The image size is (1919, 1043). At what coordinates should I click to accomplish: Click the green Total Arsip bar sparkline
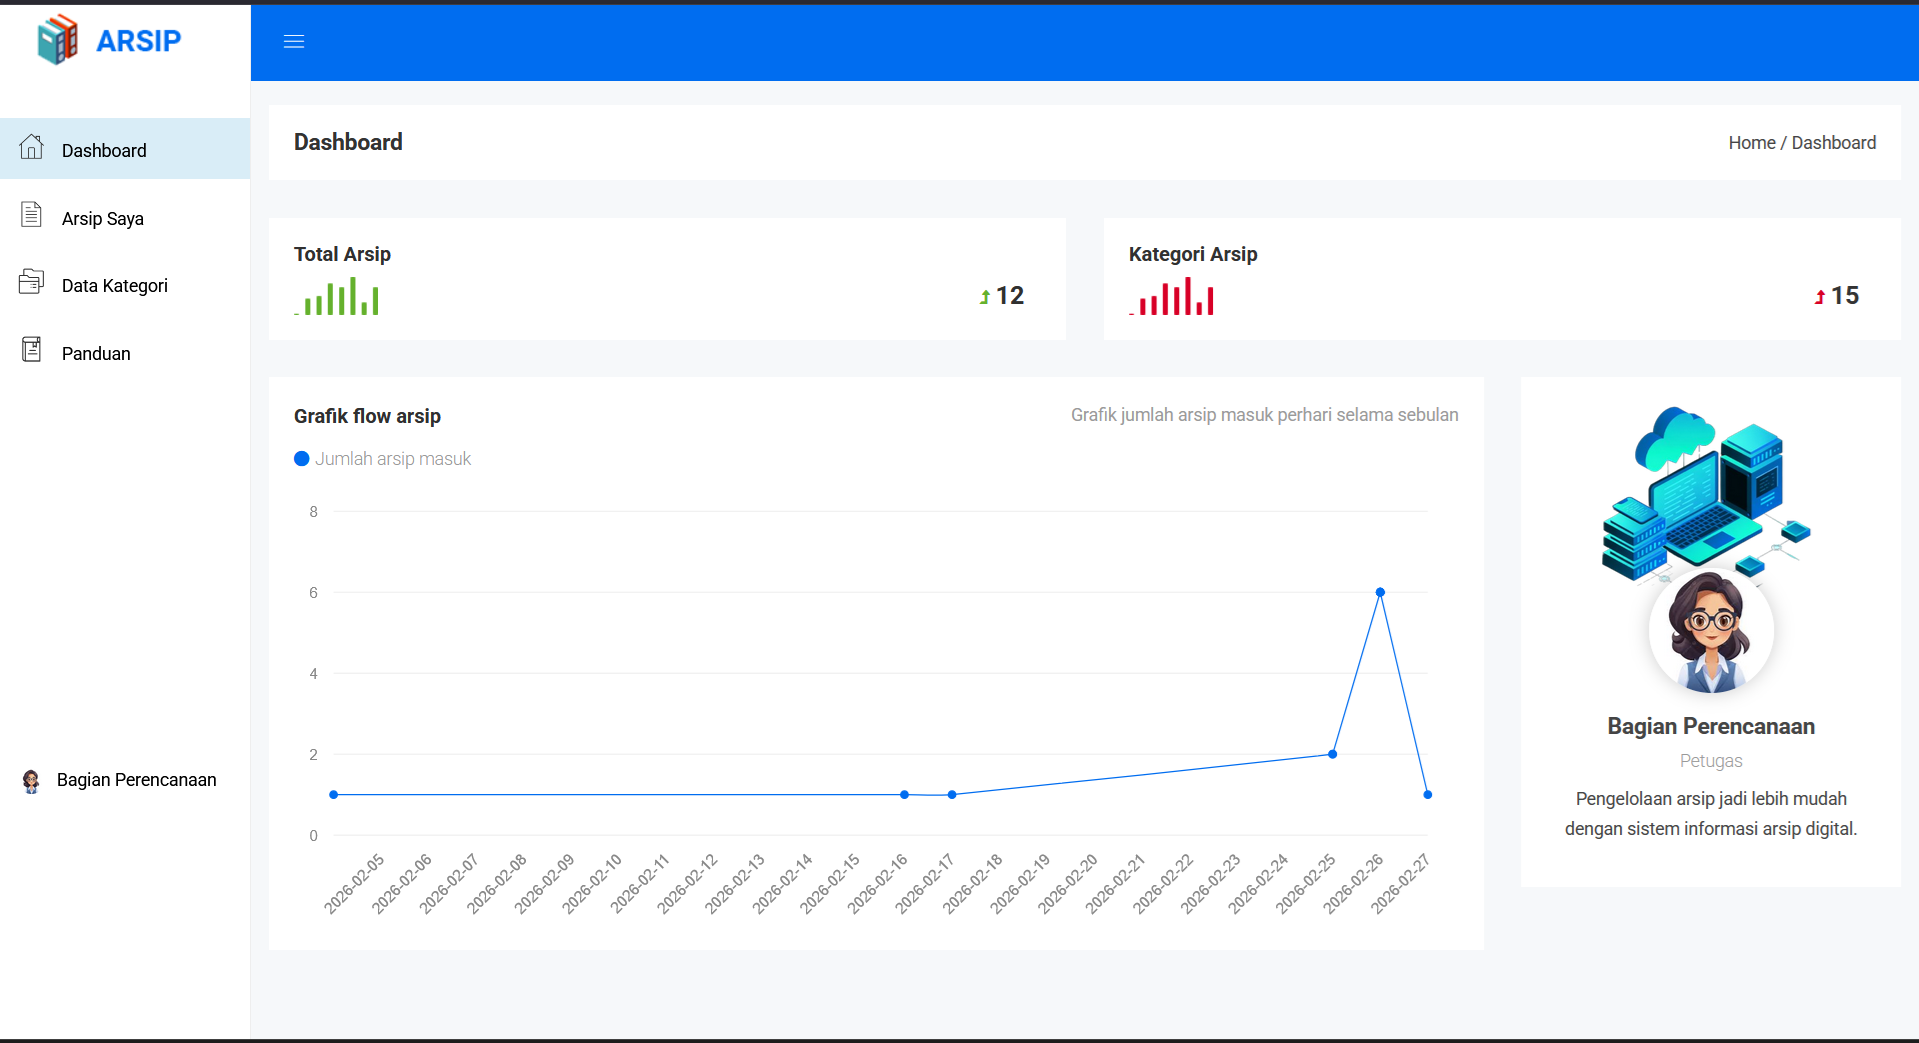click(x=337, y=297)
